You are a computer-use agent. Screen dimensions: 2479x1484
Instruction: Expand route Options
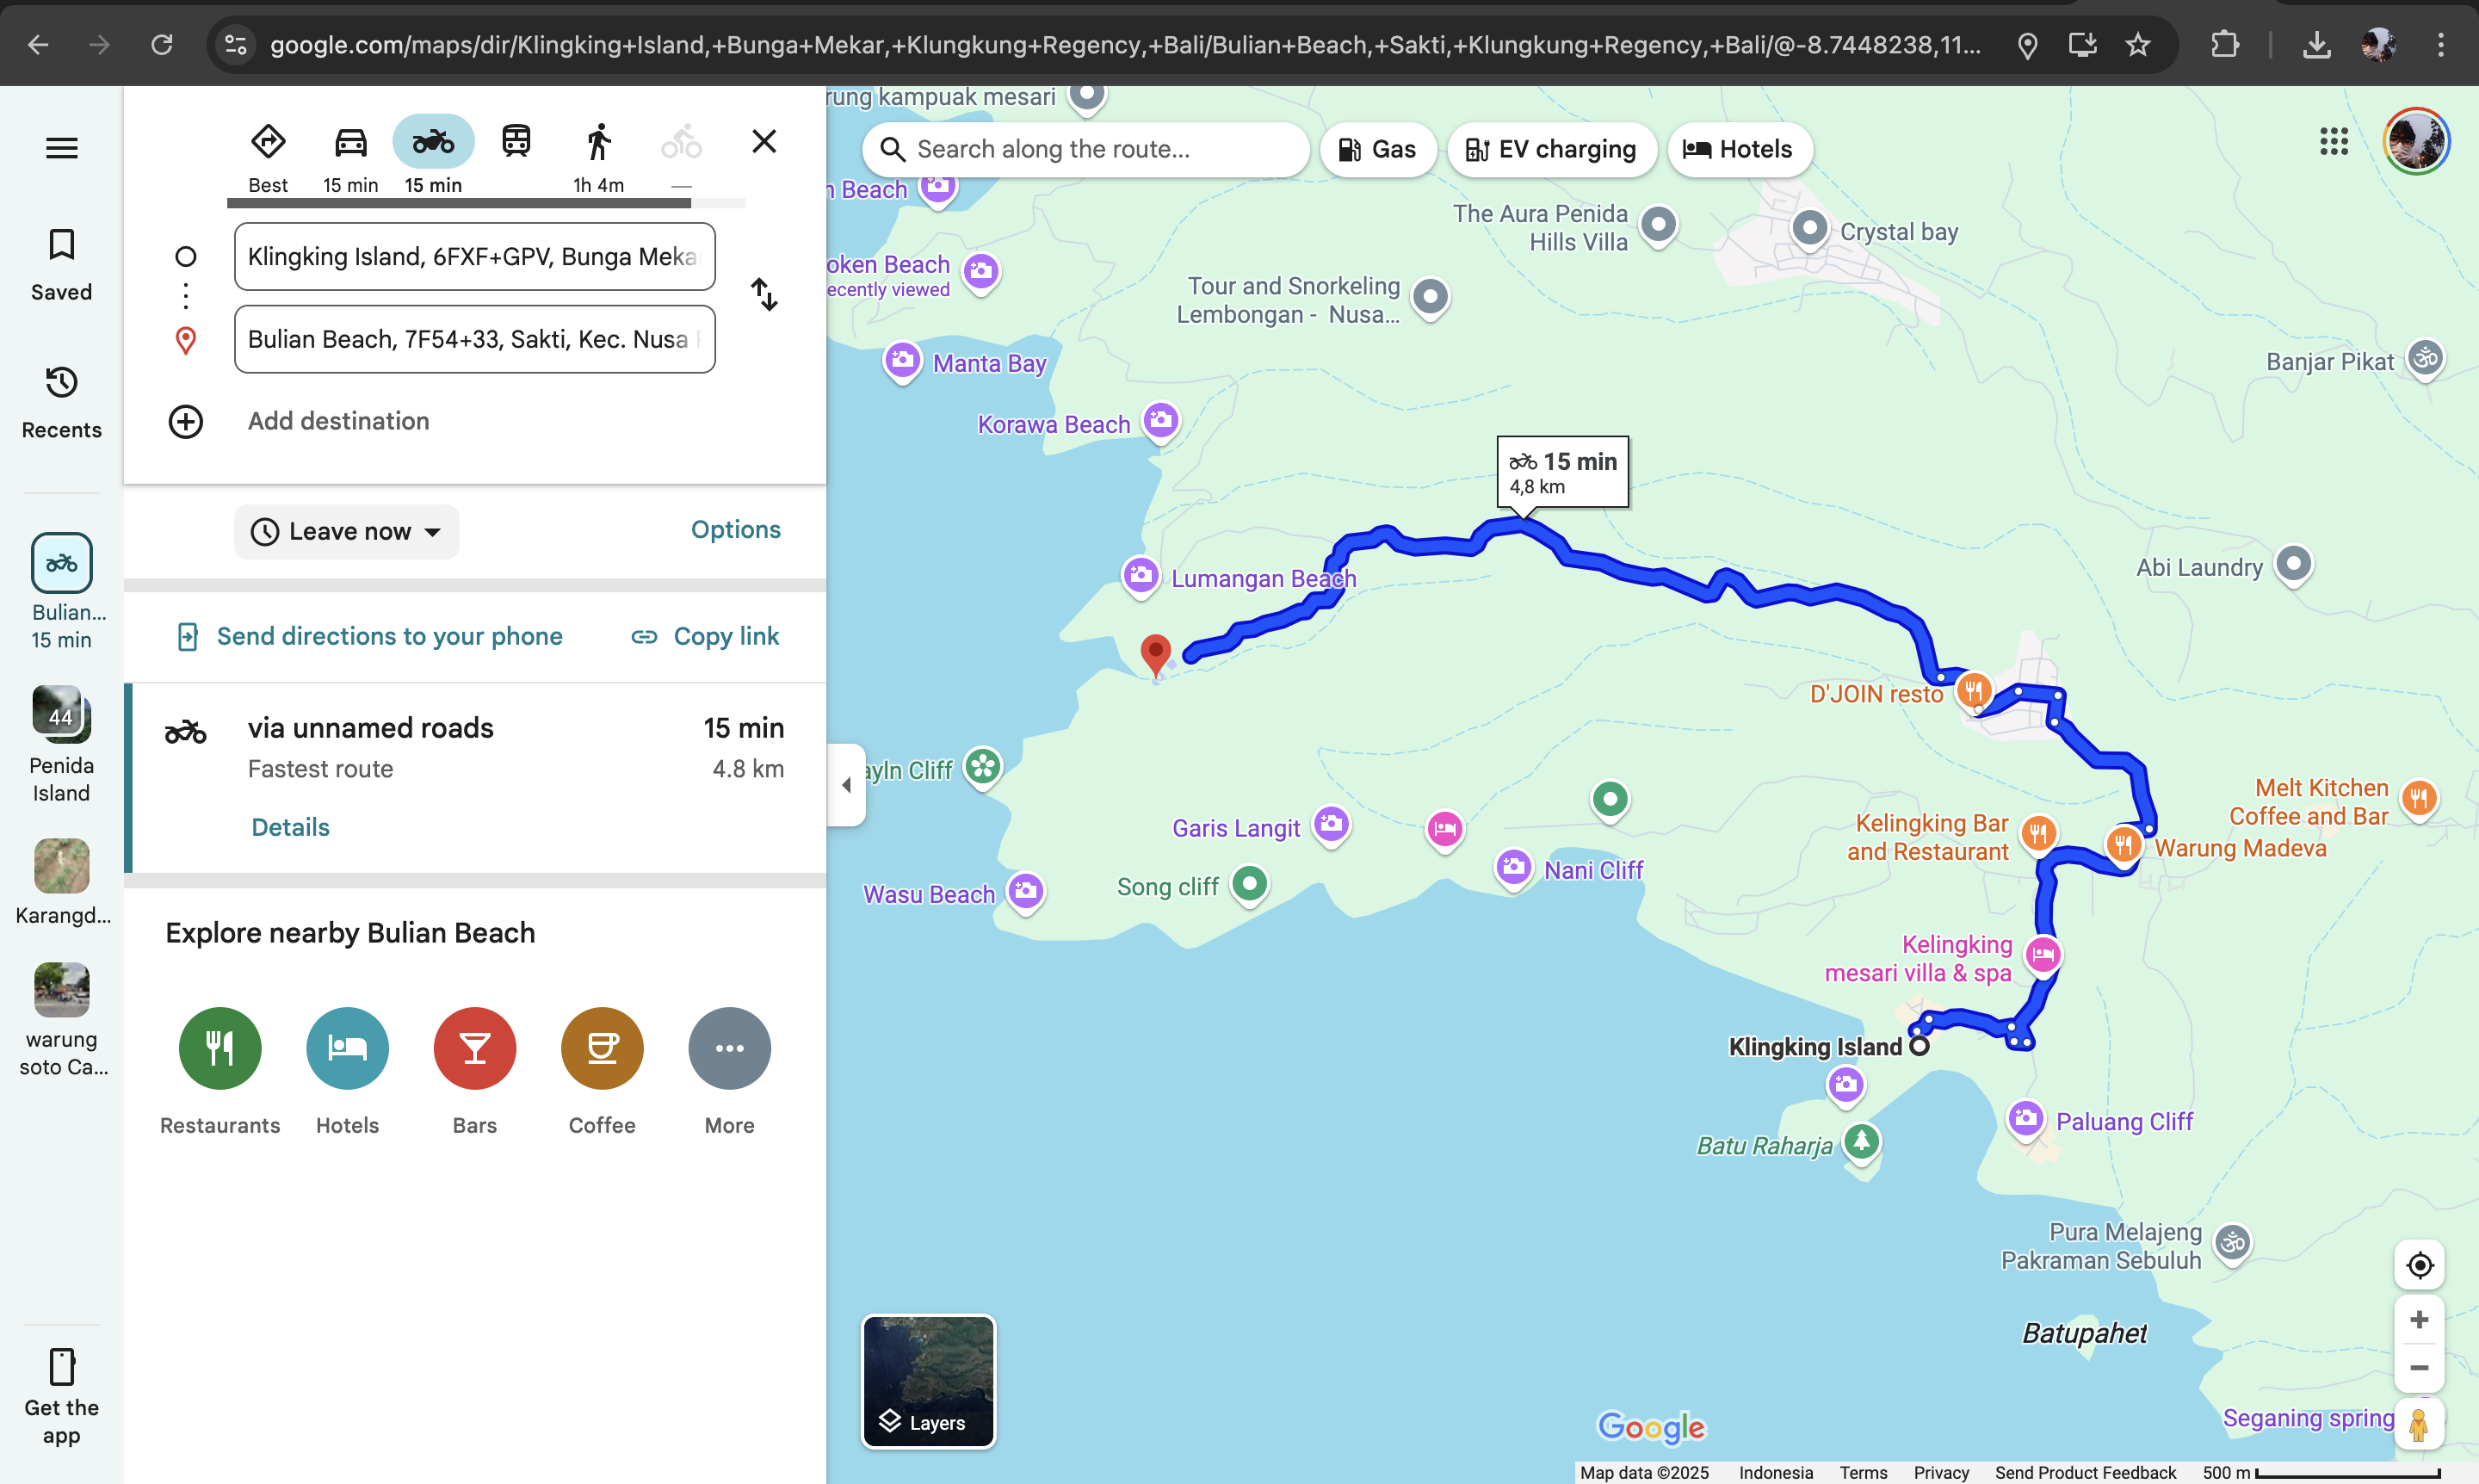735,529
